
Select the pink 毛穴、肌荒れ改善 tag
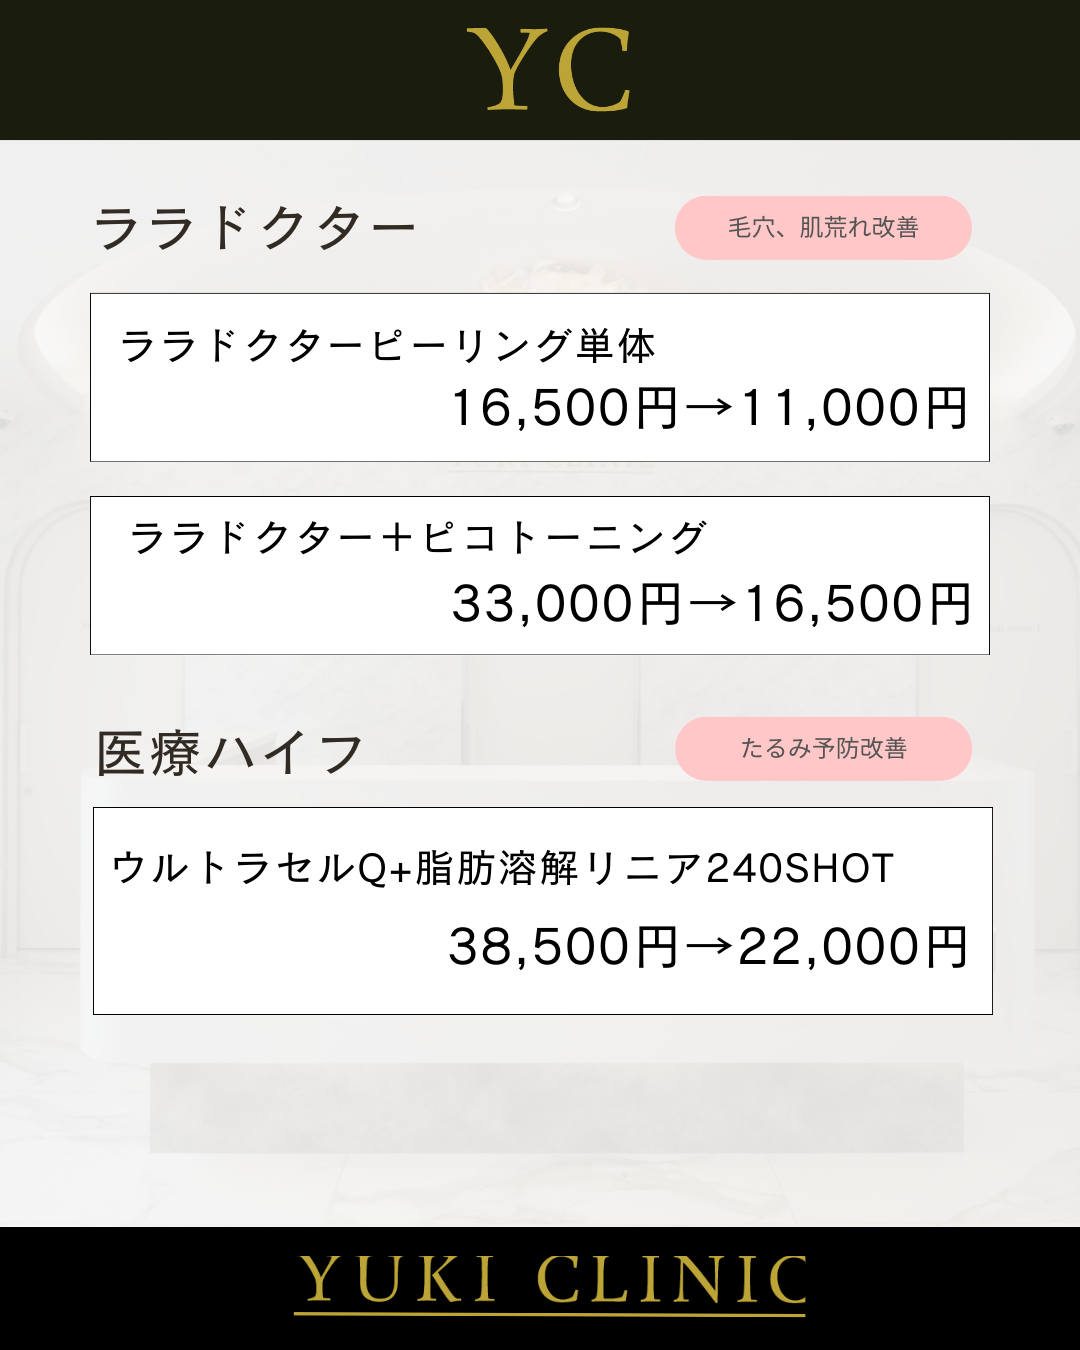coord(823,228)
